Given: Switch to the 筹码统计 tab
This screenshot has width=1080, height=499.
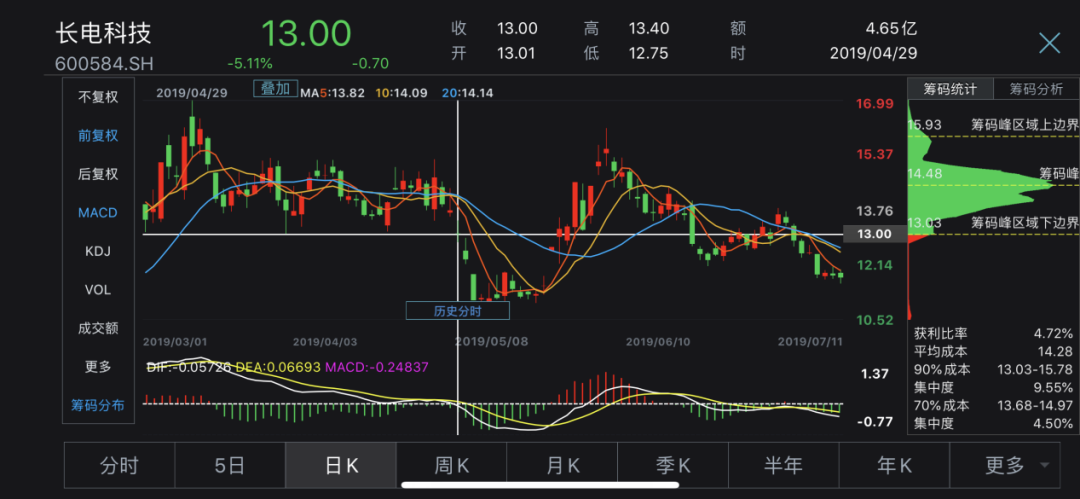Looking at the screenshot, I should coord(950,89).
